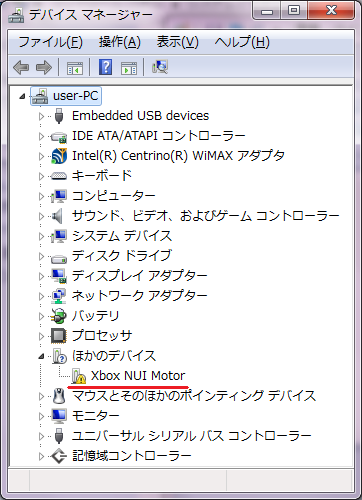The height and width of the screenshot is (500, 362).
Task: Toggle the console tree pane icon
Action: 75,68
